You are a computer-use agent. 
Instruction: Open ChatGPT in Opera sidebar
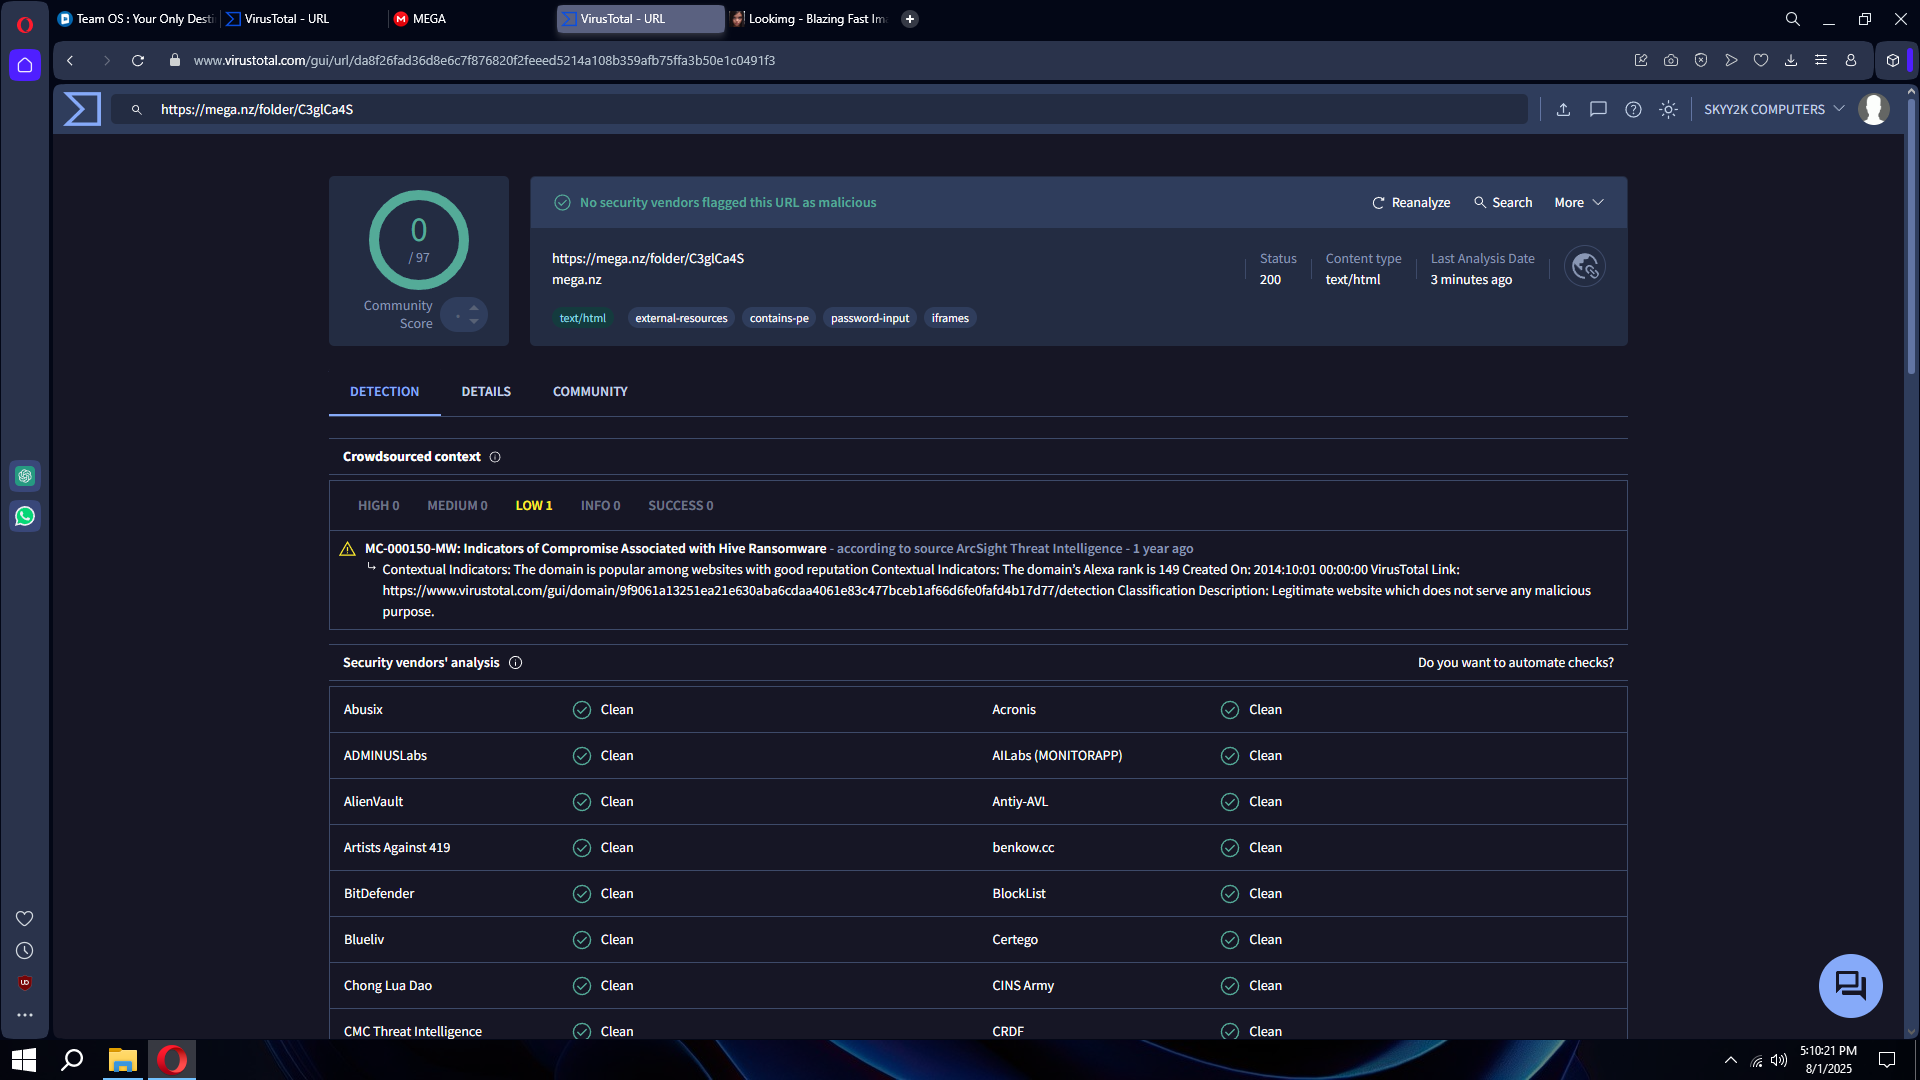coord(25,476)
